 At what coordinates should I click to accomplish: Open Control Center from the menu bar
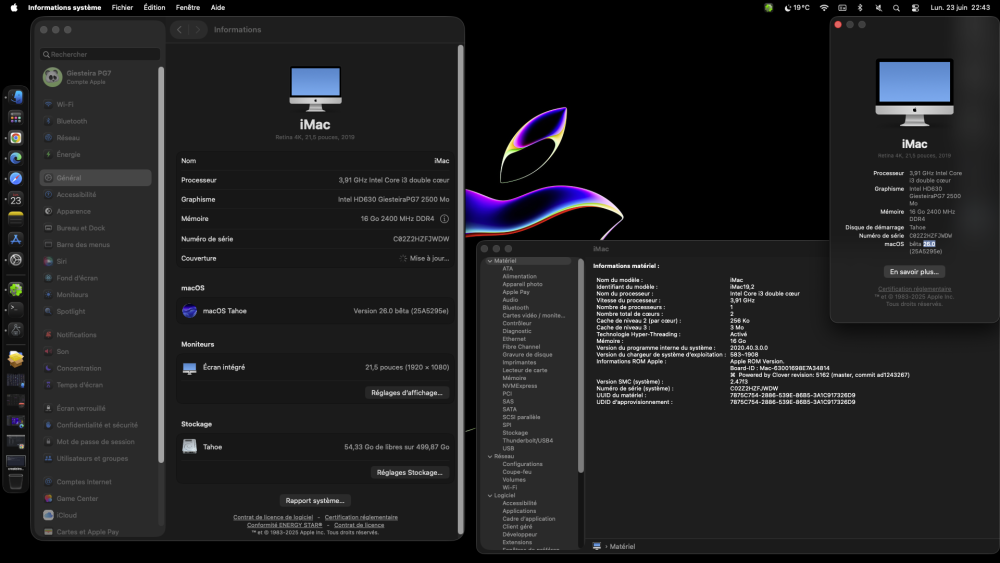tap(915, 8)
